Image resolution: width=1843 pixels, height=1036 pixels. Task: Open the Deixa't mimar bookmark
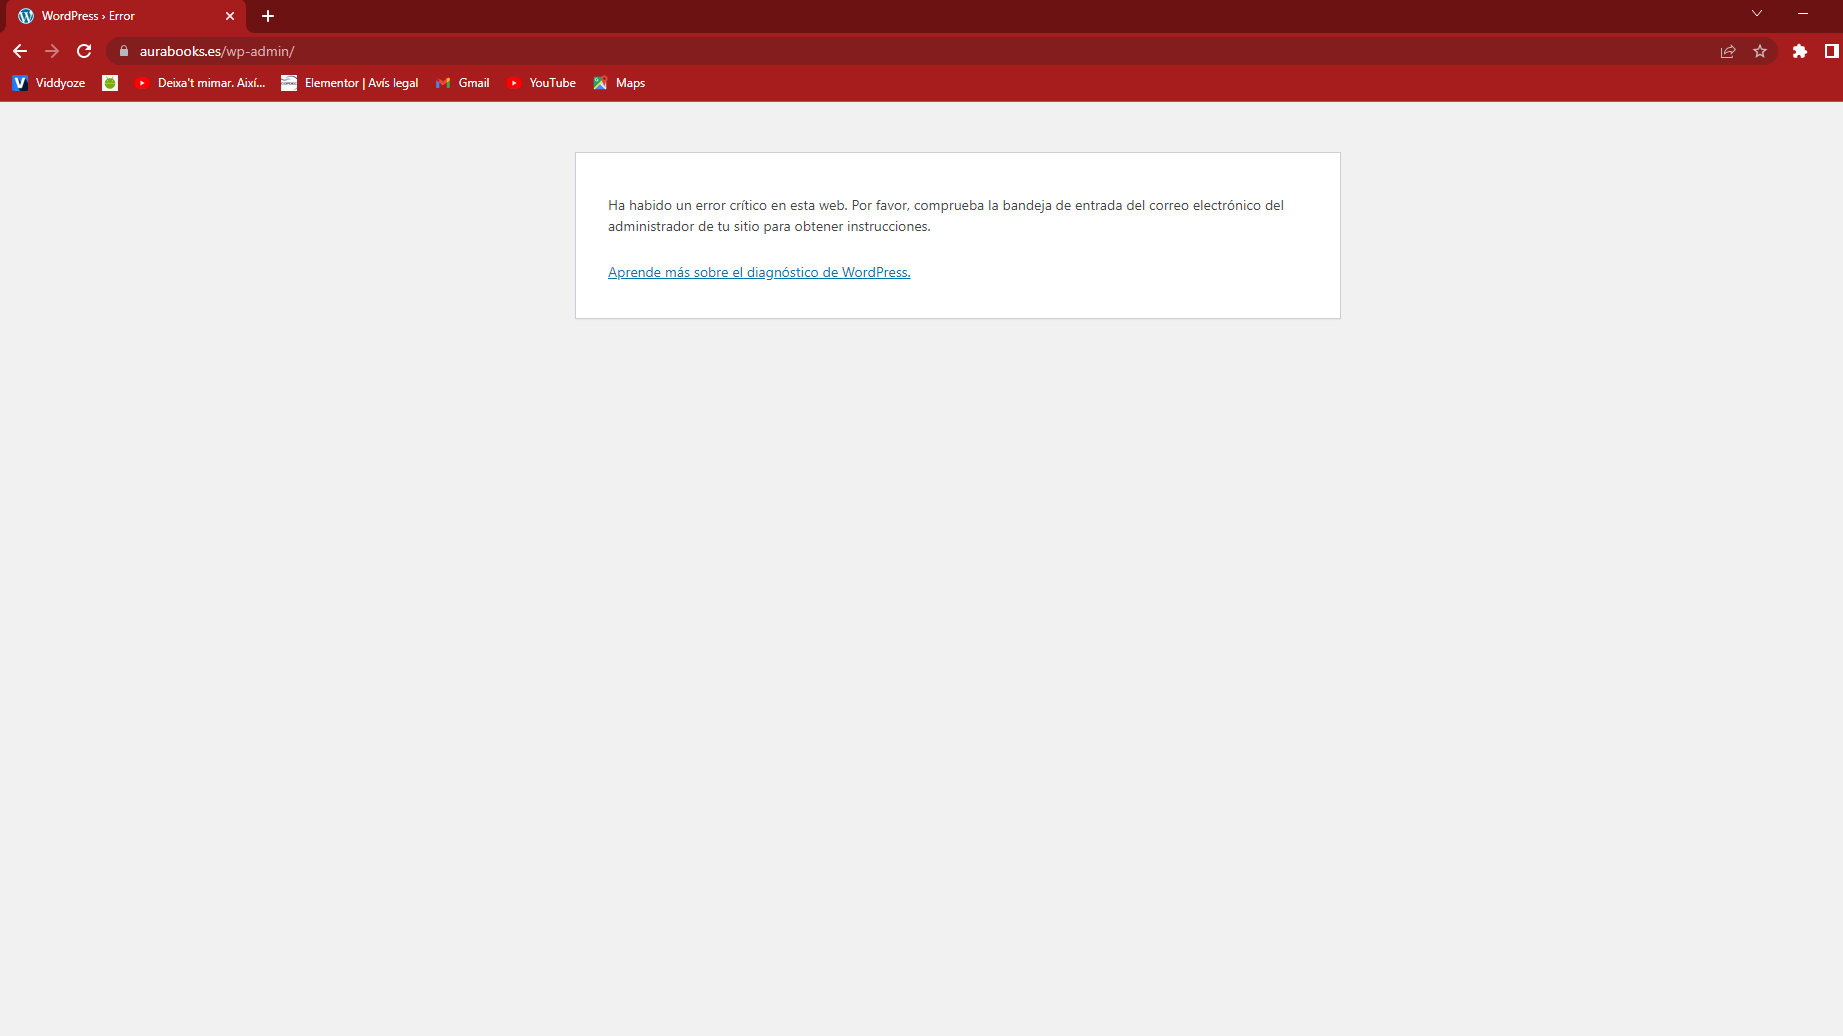tap(200, 83)
